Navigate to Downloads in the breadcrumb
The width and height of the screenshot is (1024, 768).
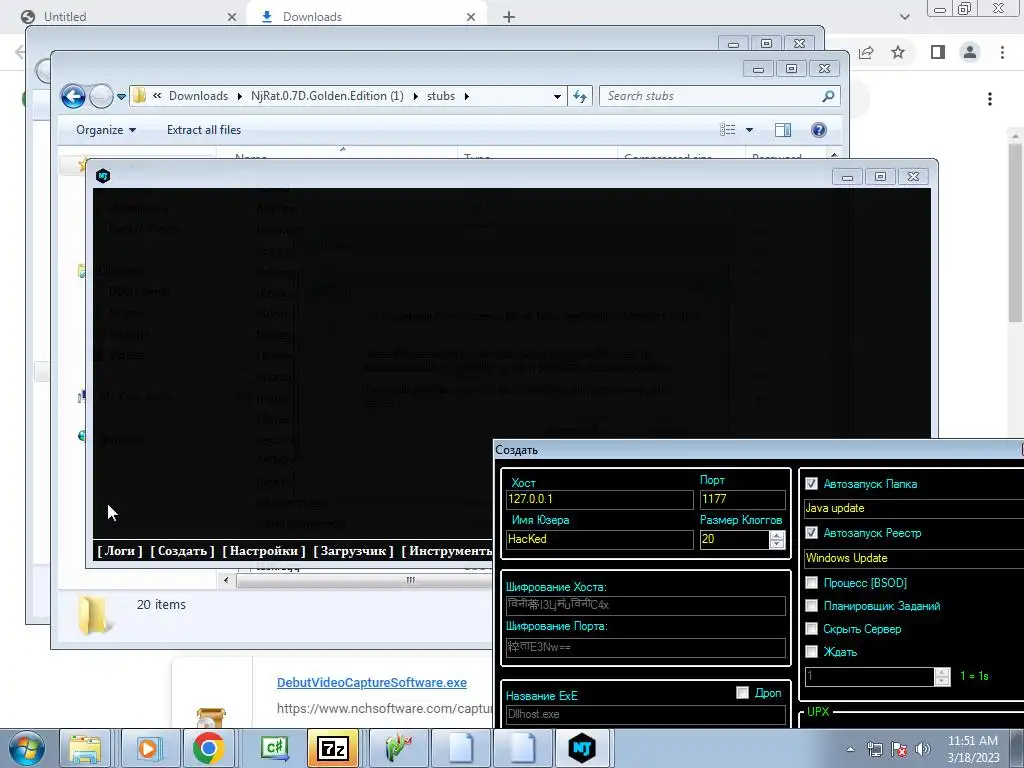tap(199, 96)
